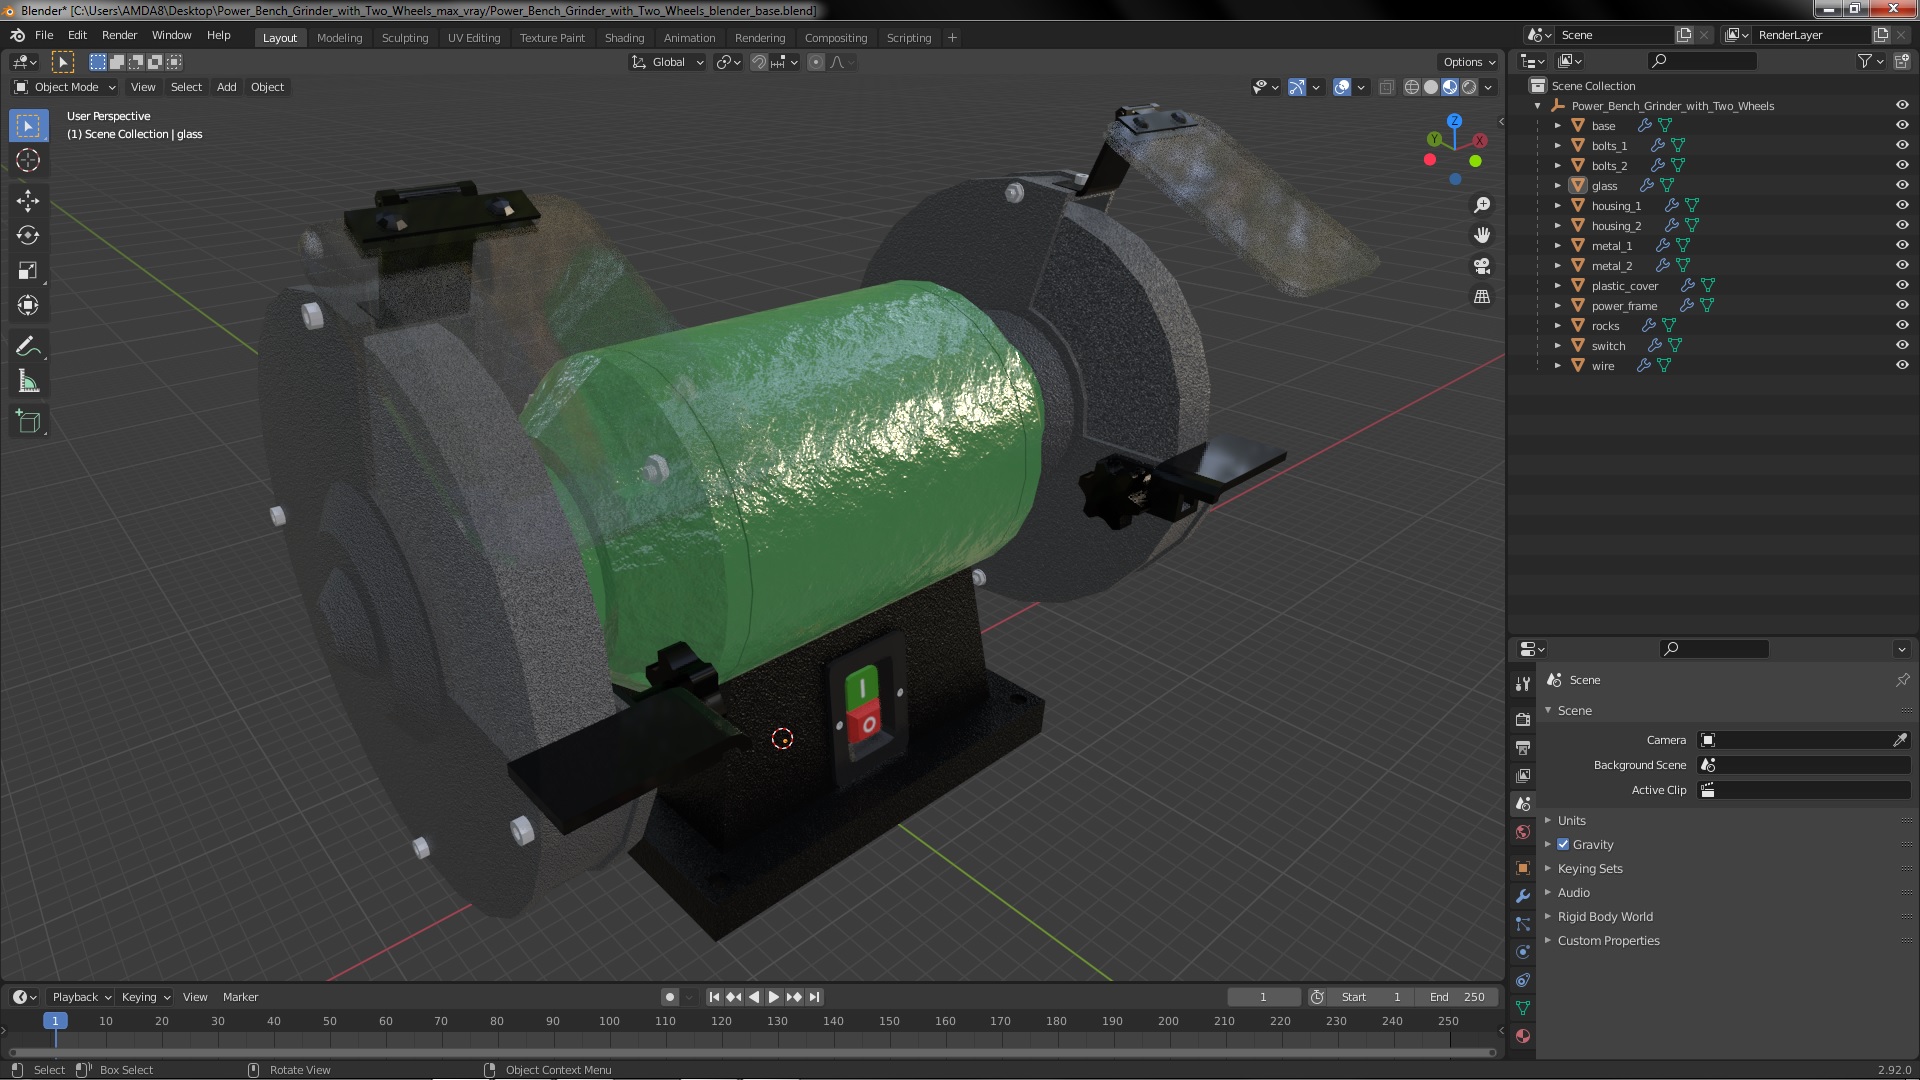
Task: Disable the Gravity checkbox
Action: click(1563, 844)
